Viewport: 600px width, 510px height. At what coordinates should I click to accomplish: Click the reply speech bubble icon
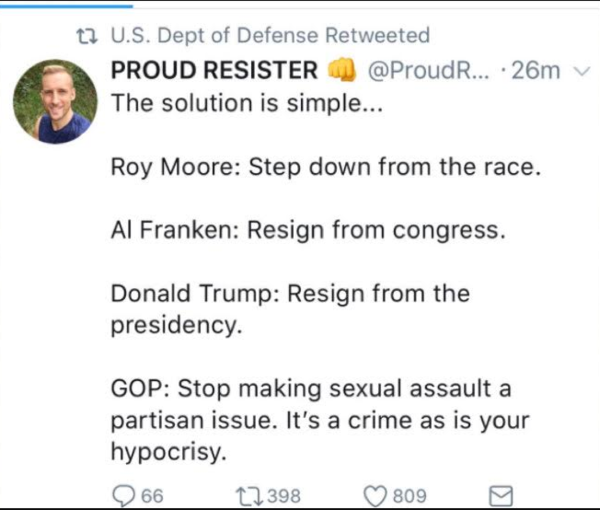[124, 495]
